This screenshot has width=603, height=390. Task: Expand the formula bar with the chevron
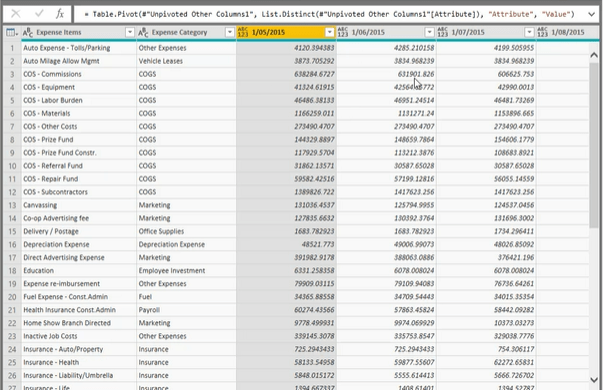[591, 15]
